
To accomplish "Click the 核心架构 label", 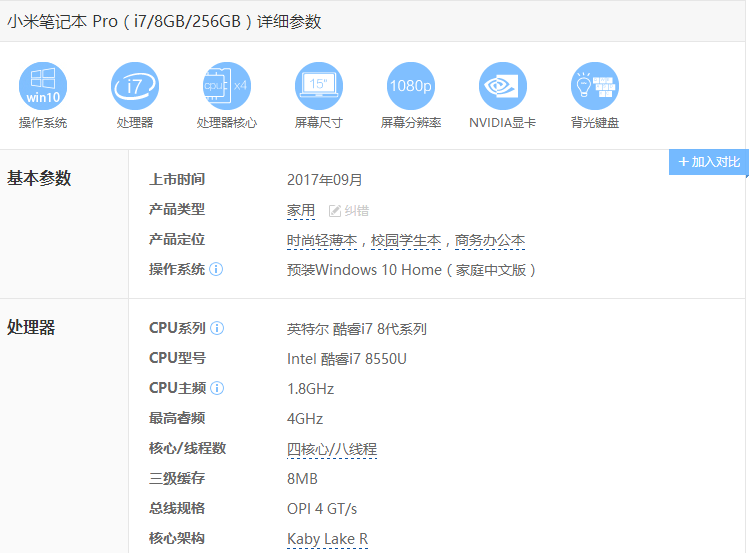I will point(177,538).
